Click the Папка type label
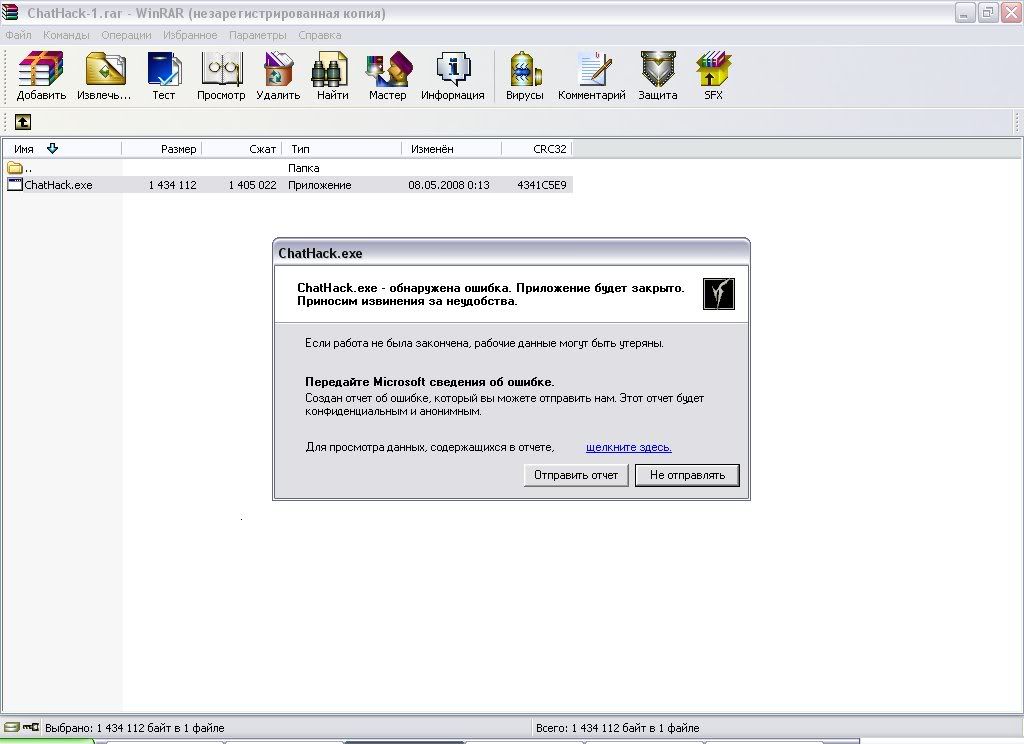 tap(304, 169)
